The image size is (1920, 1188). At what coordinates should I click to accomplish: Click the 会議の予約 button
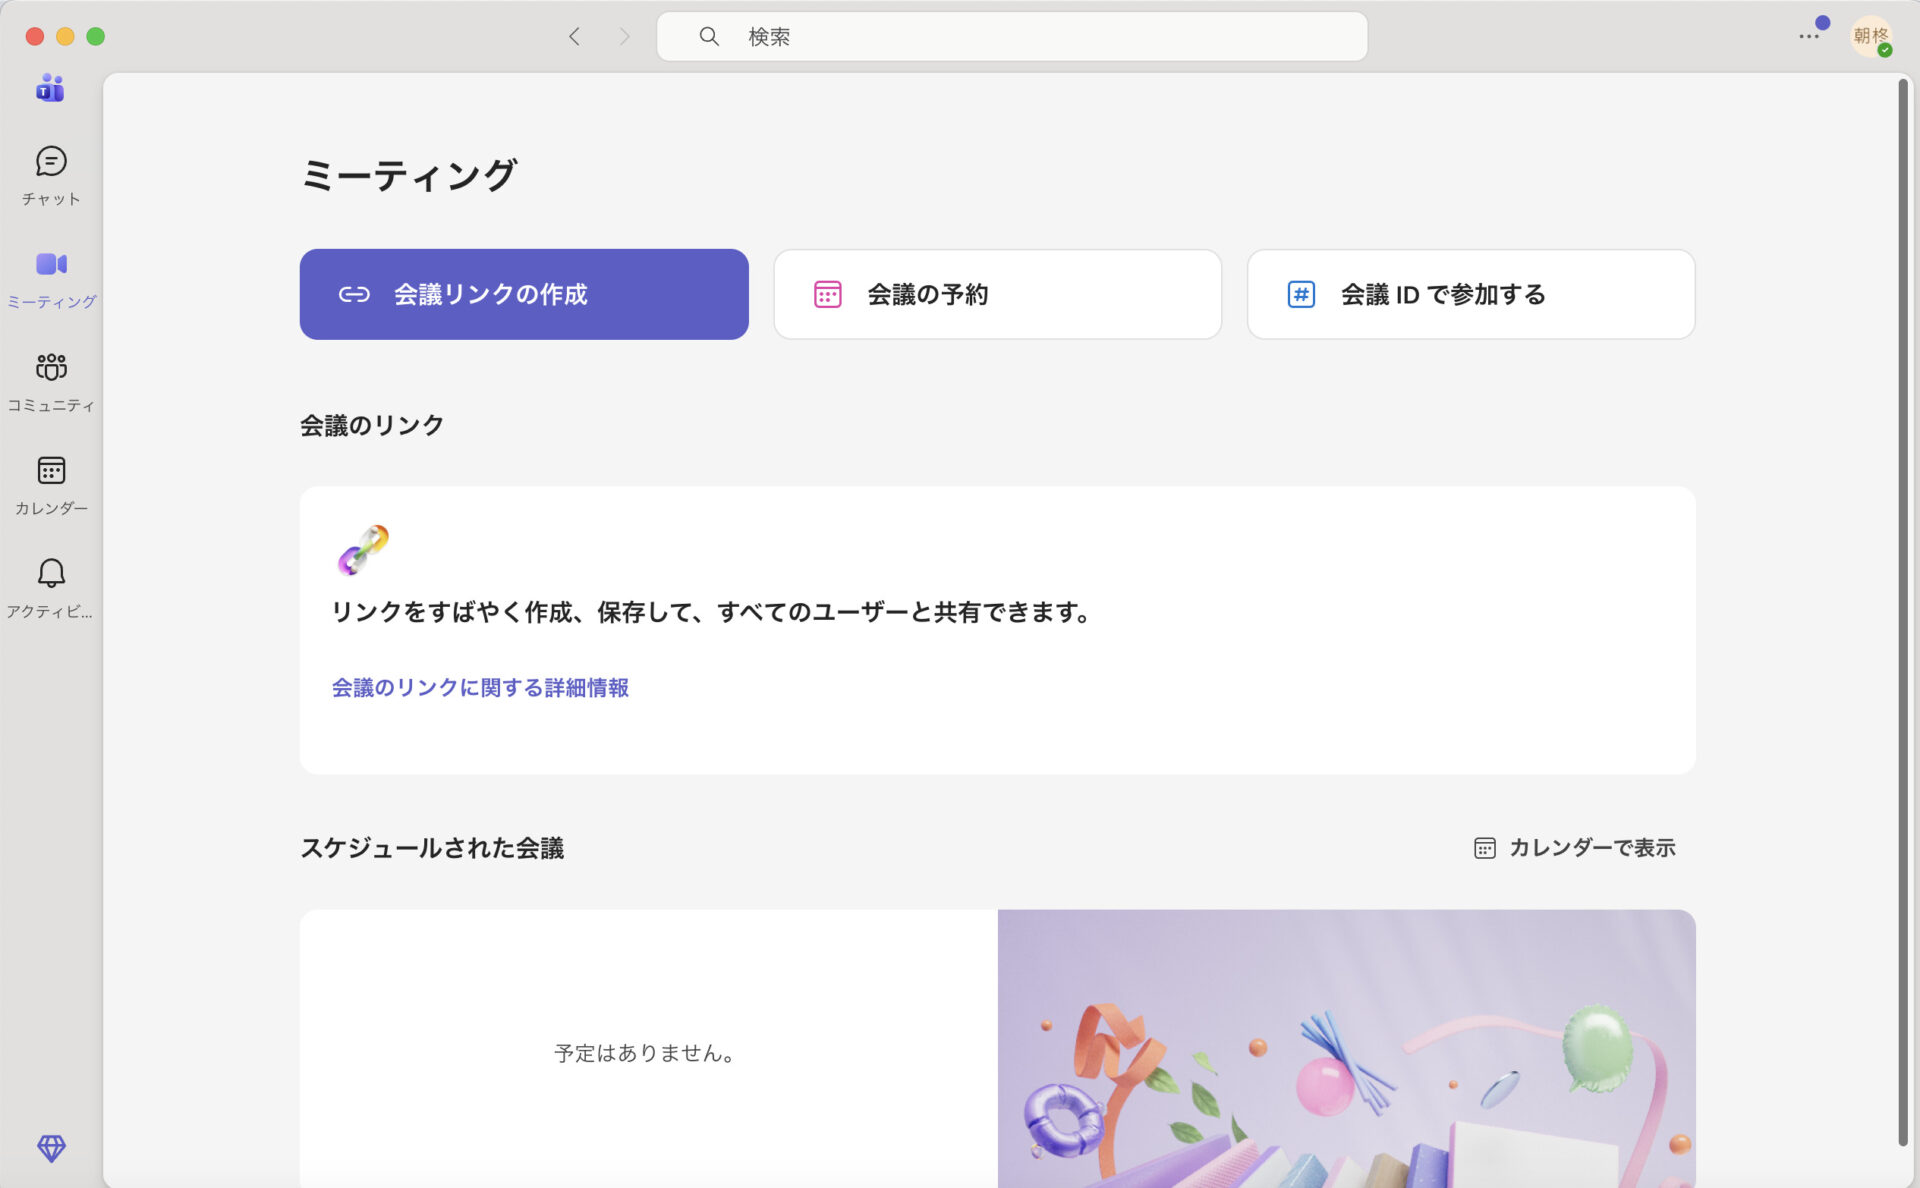click(996, 293)
